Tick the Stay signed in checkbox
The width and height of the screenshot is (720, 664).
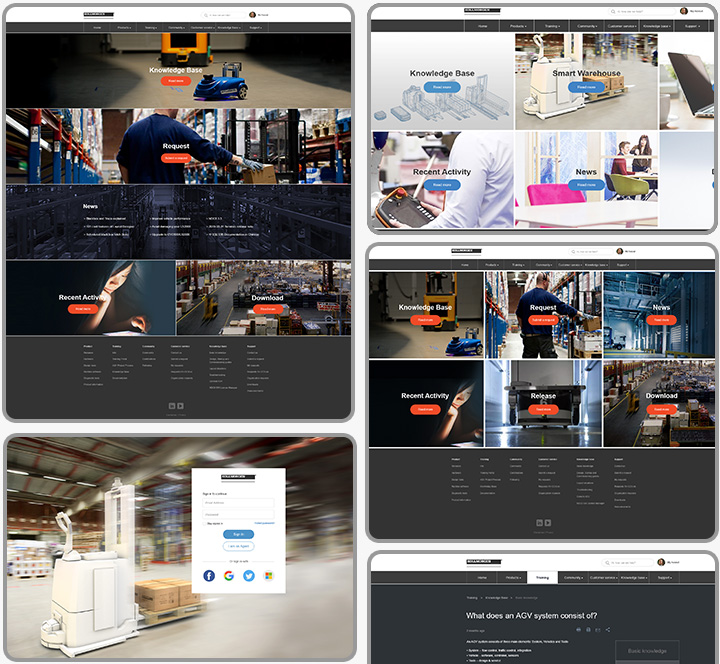(205, 523)
